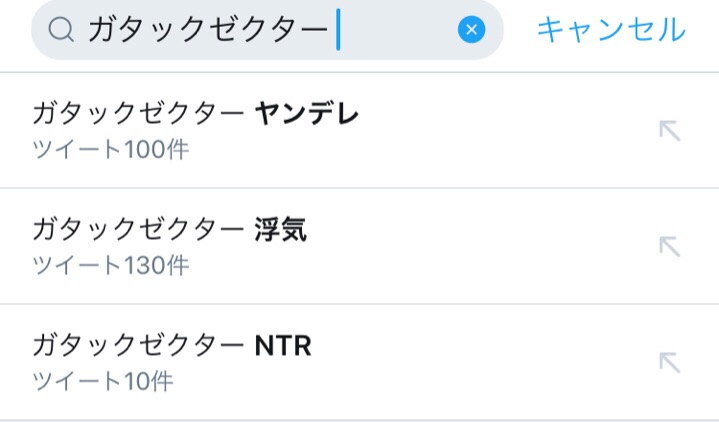The width and height of the screenshot is (719, 422).
Task: Insert NTR suggestion using its arrow icon
Action: tap(669, 362)
